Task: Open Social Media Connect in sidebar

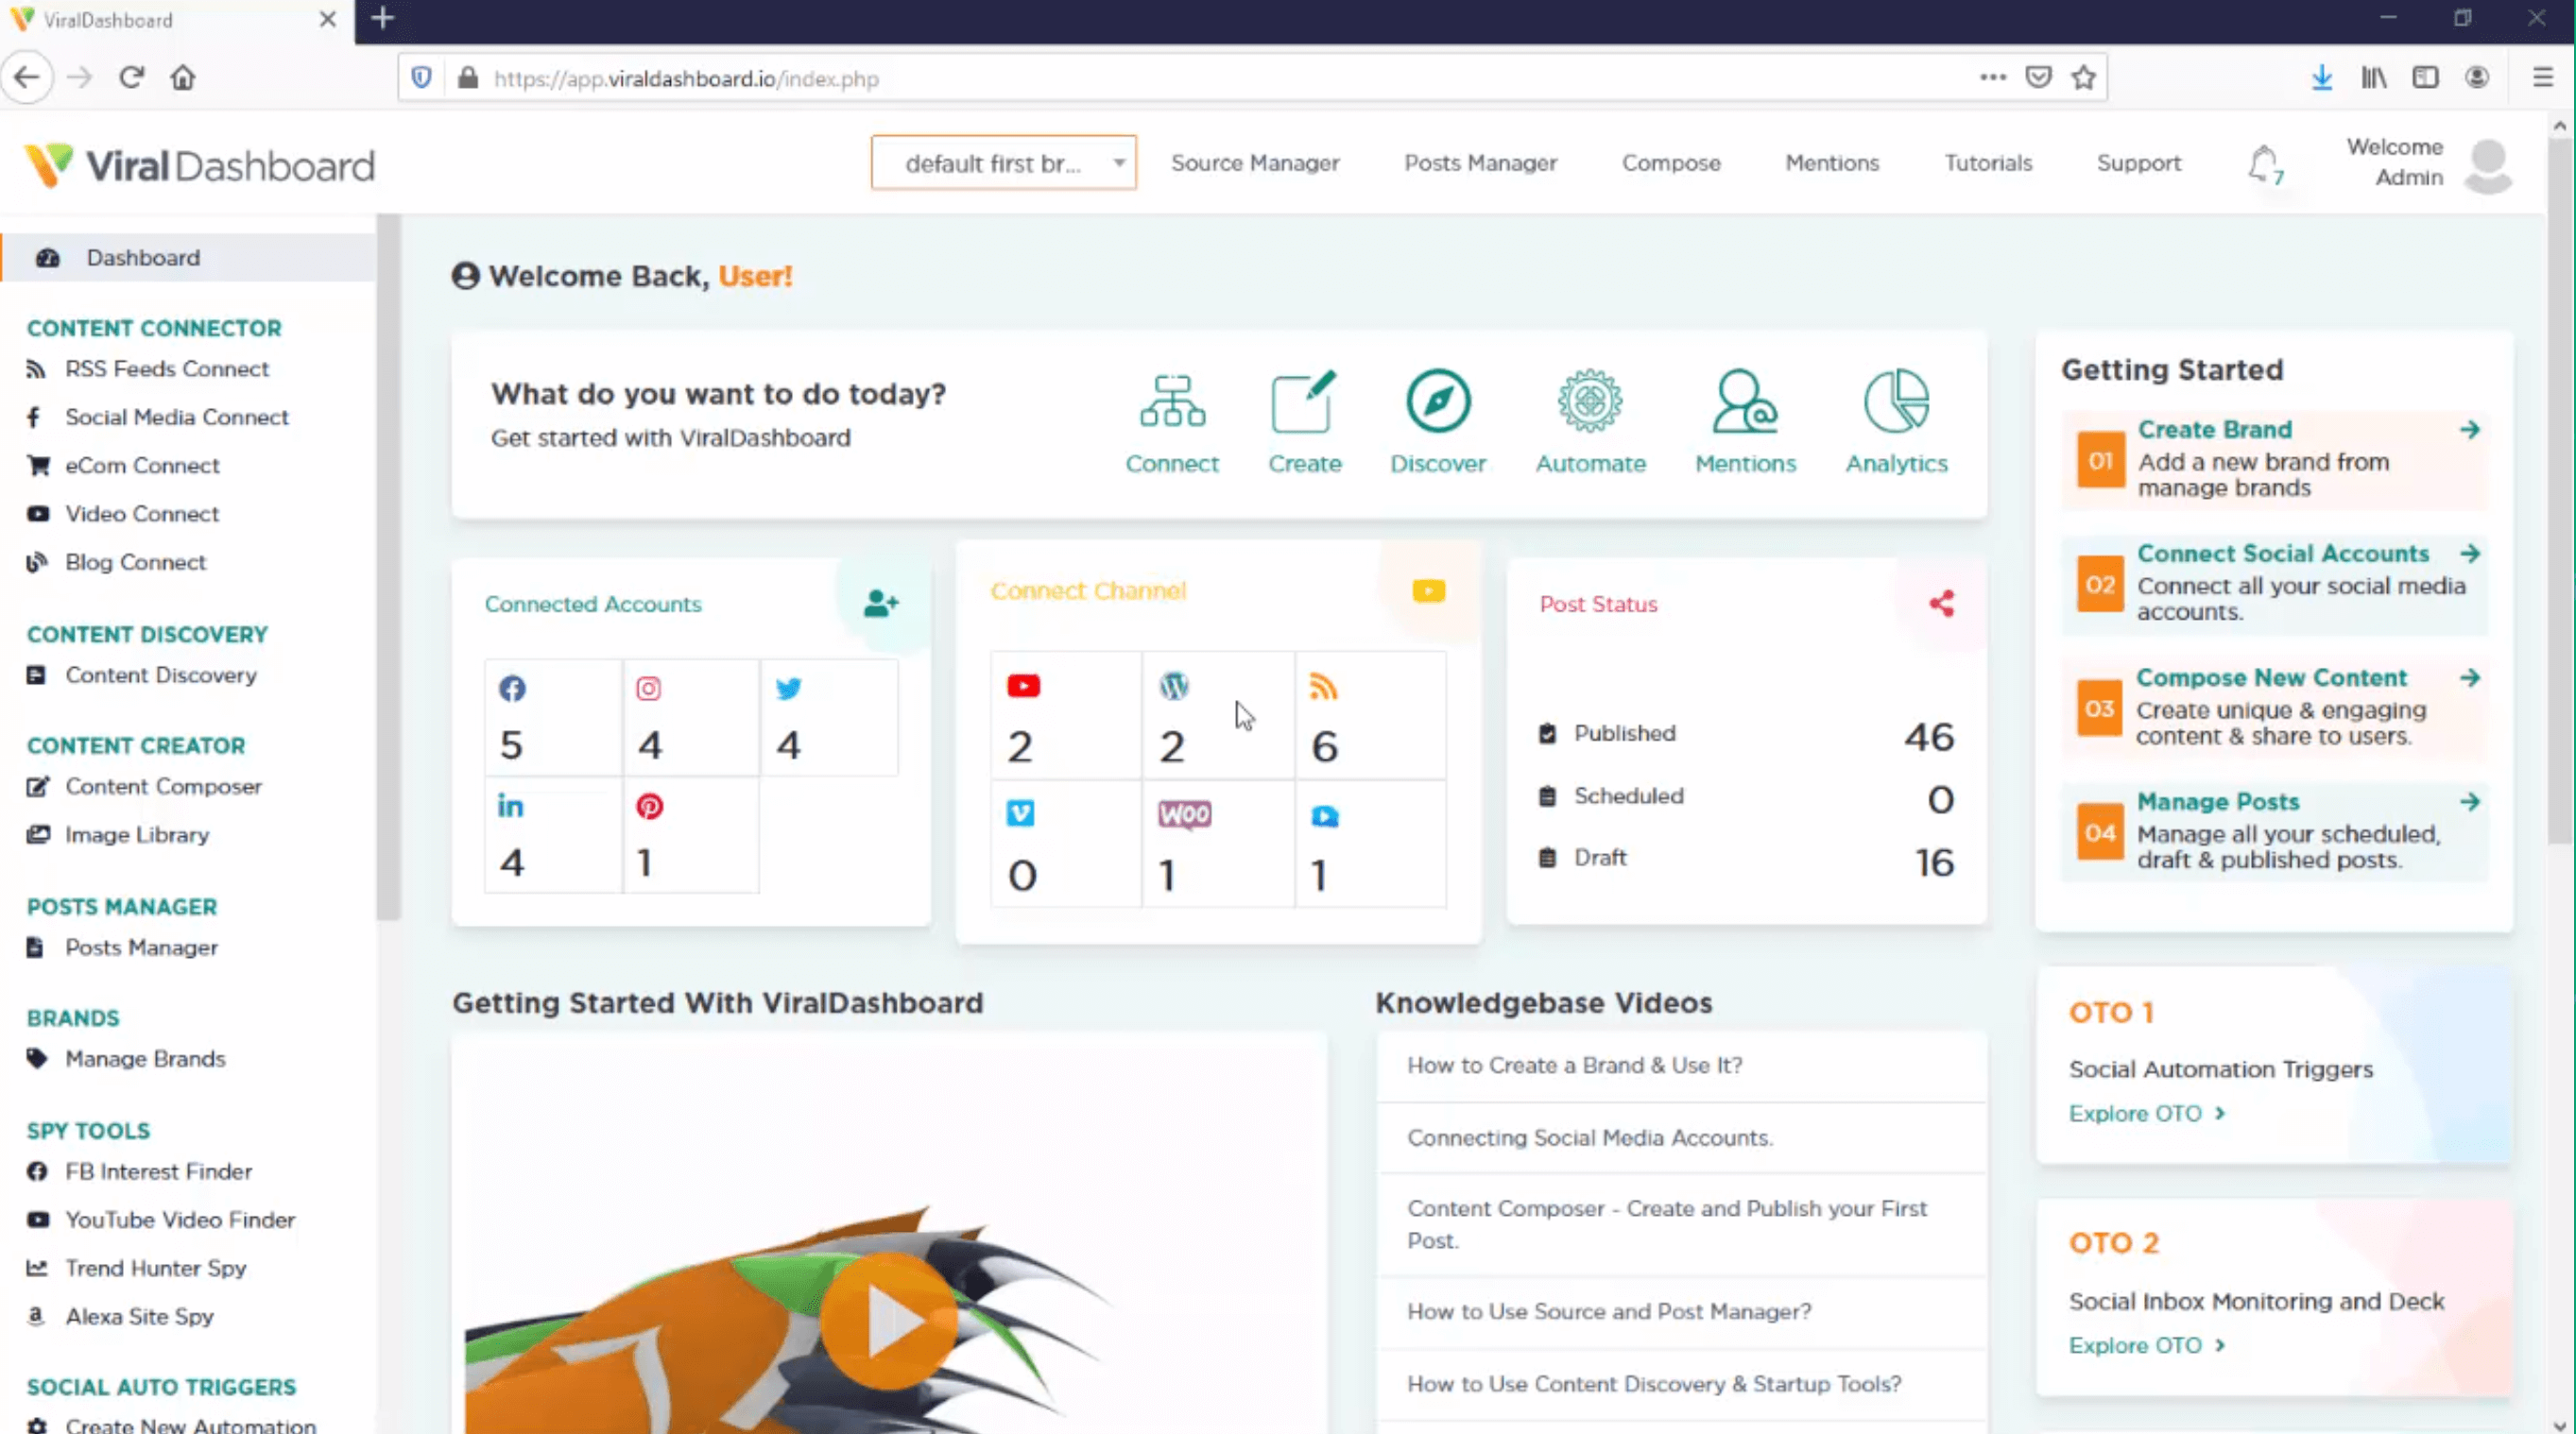Action: point(177,417)
